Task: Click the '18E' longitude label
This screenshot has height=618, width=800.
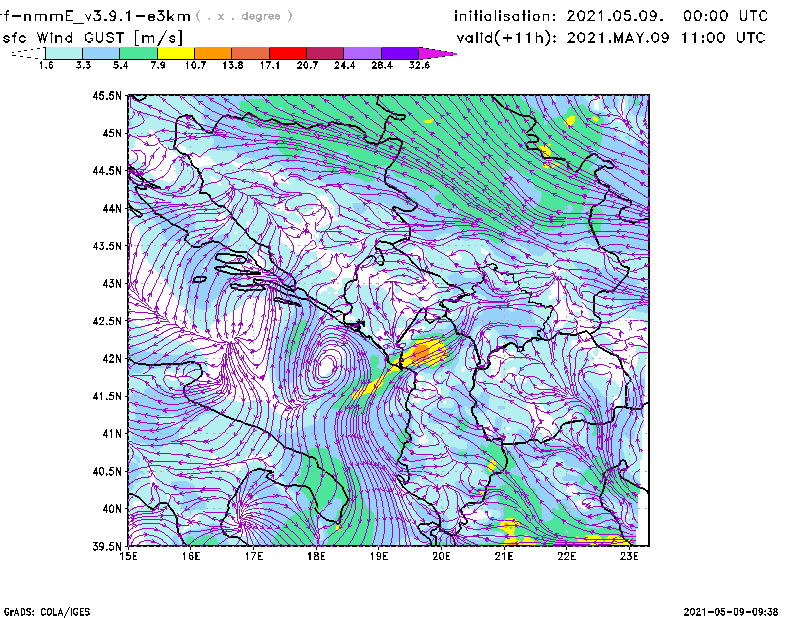Action: pyautogui.click(x=316, y=556)
